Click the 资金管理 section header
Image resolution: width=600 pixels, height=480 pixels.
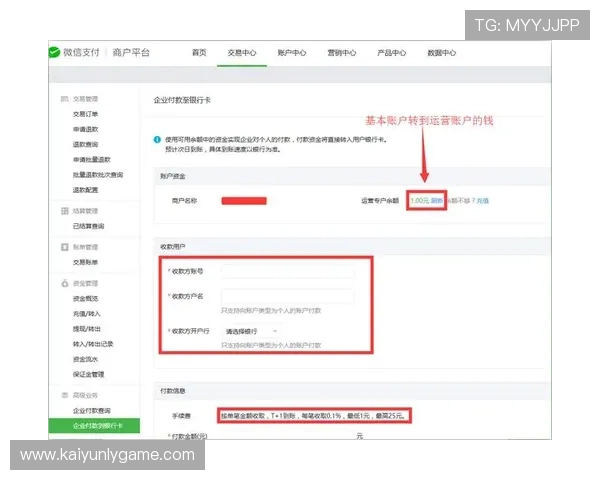pyautogui.click(x=85, y=283)
